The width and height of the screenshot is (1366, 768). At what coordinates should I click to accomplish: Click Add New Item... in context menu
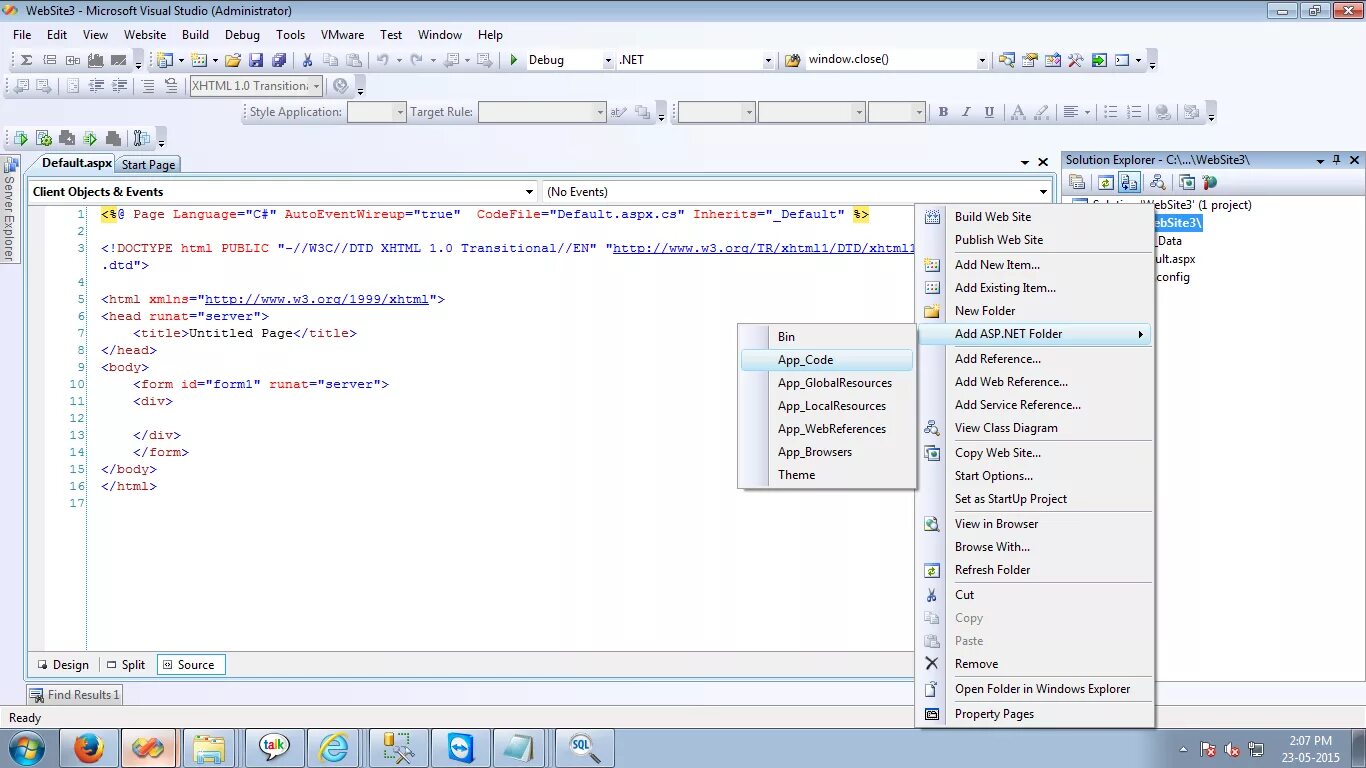(1035, 265)
